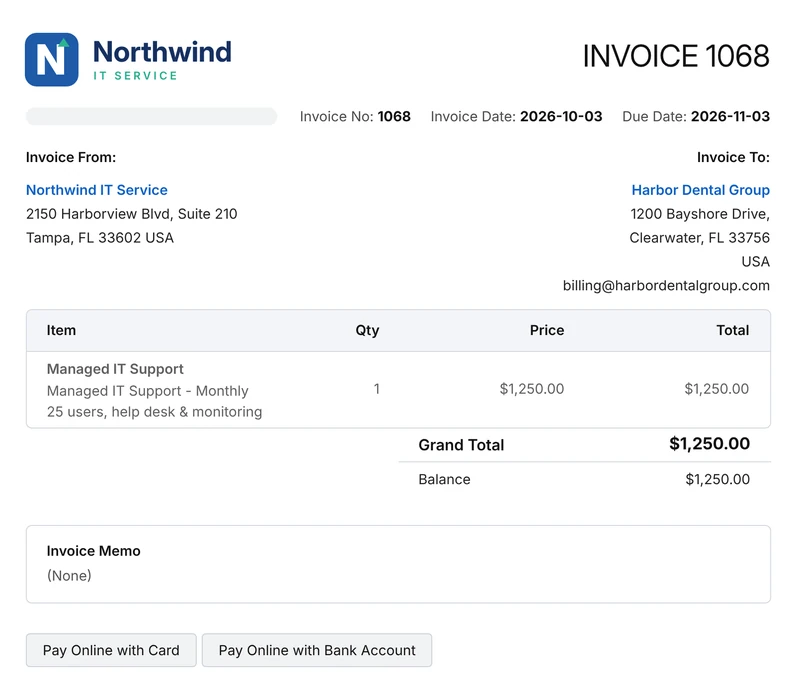Click the INVOICE 1068 heading

[676, 56]
